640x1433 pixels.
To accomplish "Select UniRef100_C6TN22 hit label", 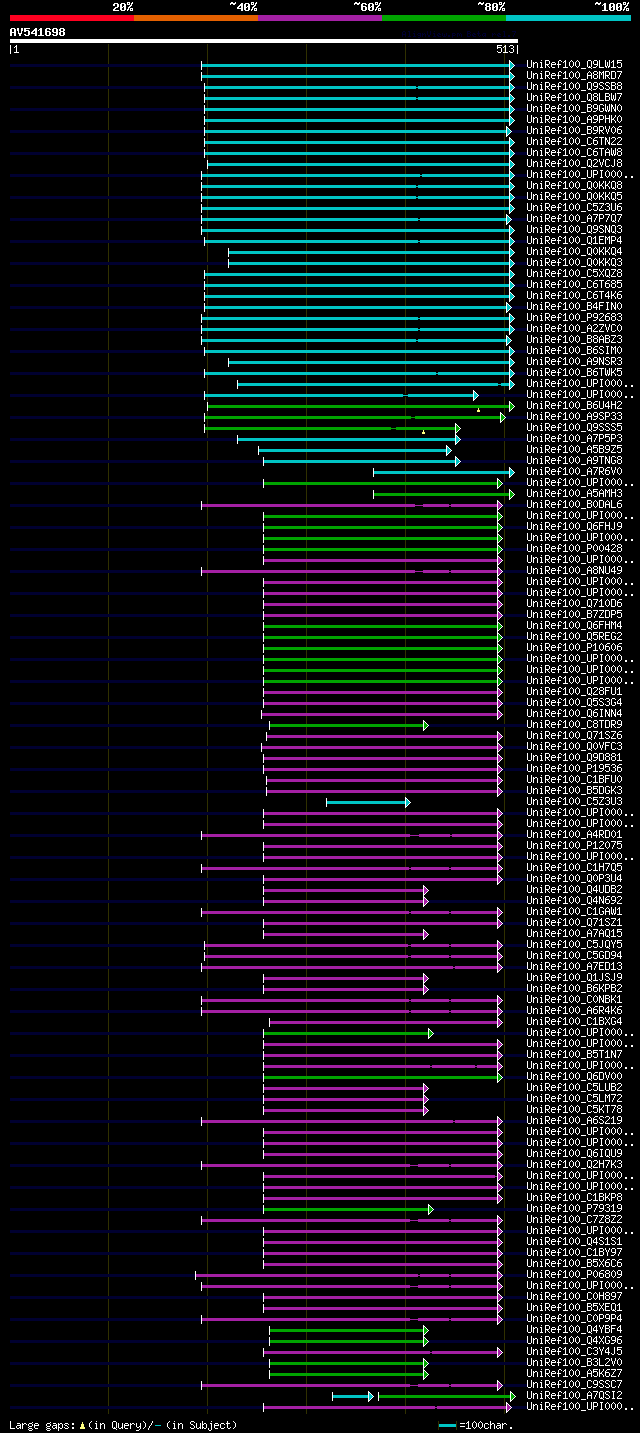I will (x=574, y=141).
